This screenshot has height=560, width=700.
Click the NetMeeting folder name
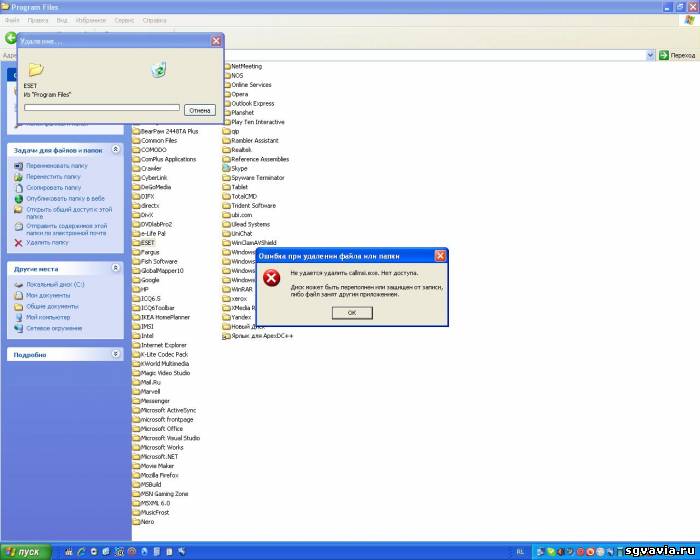coord(246,66)
